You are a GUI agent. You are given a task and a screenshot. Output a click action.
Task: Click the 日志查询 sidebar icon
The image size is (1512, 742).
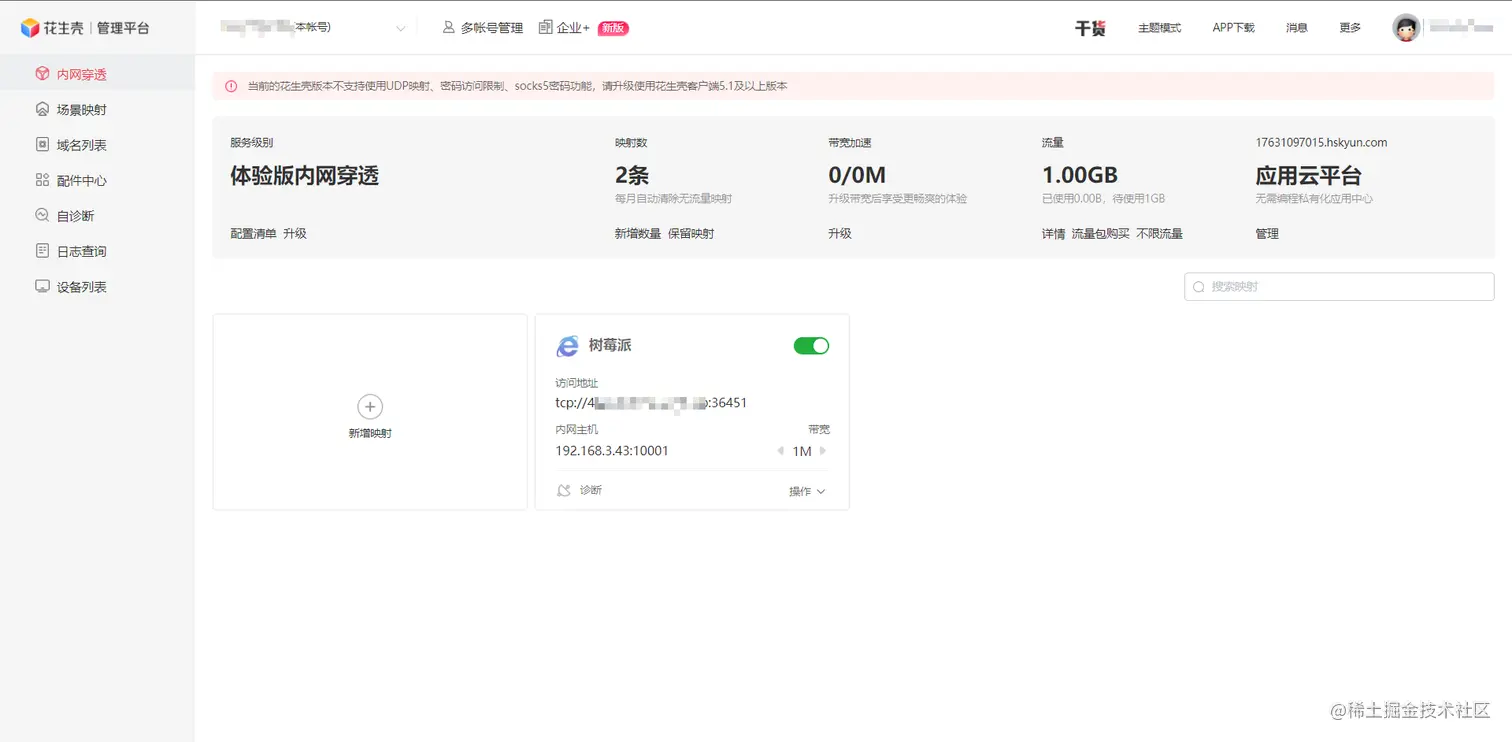(x=42, y=251)
